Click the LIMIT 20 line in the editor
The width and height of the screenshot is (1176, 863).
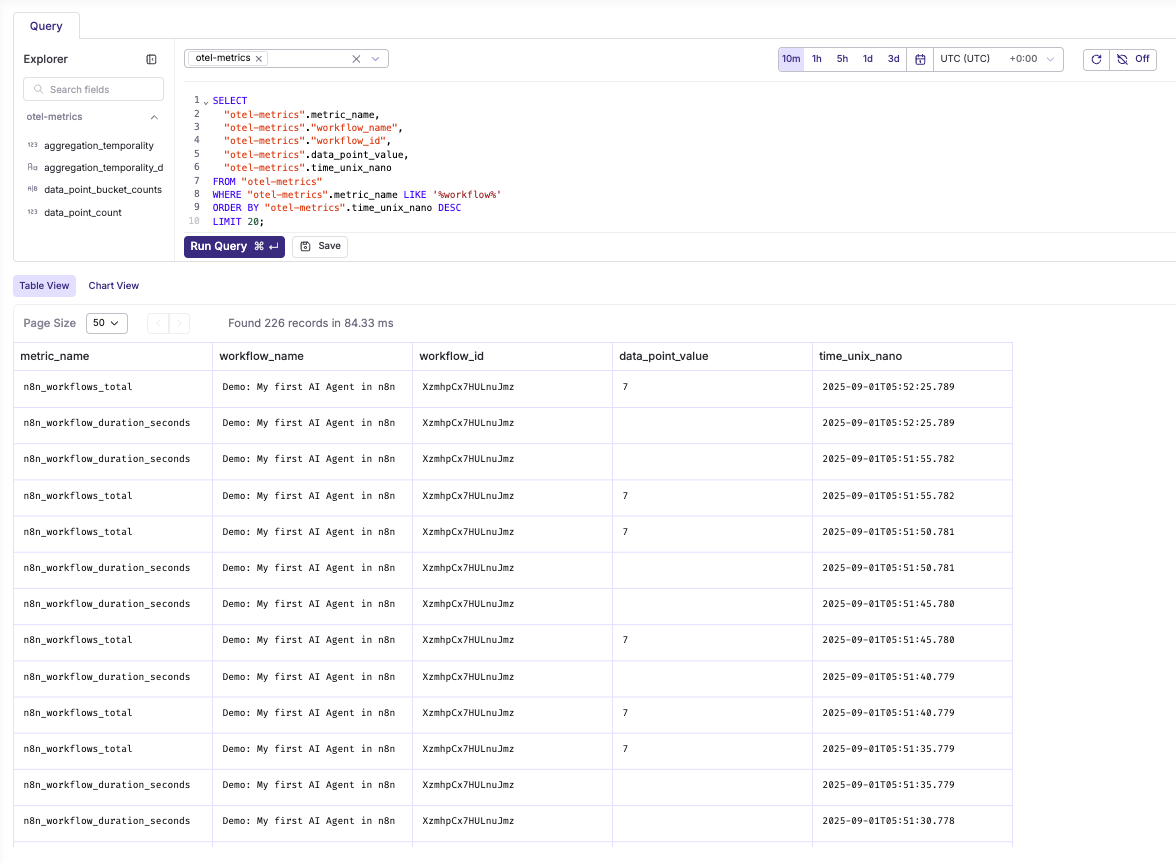(x=238, y=222)
